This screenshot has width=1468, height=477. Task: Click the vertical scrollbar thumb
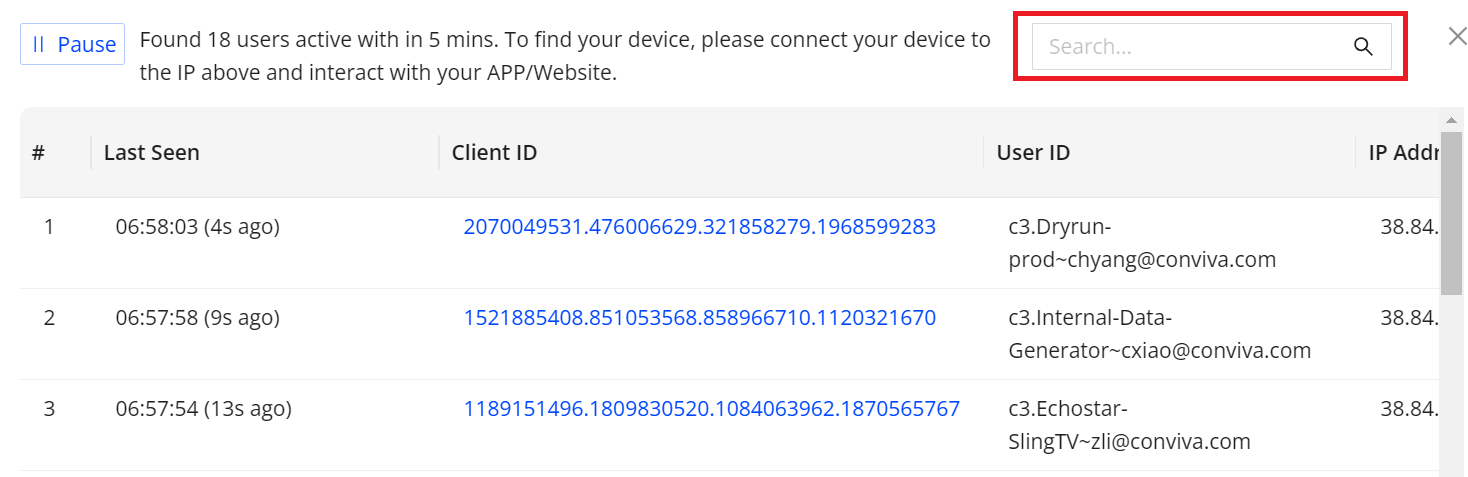(x=1451, y=212)
